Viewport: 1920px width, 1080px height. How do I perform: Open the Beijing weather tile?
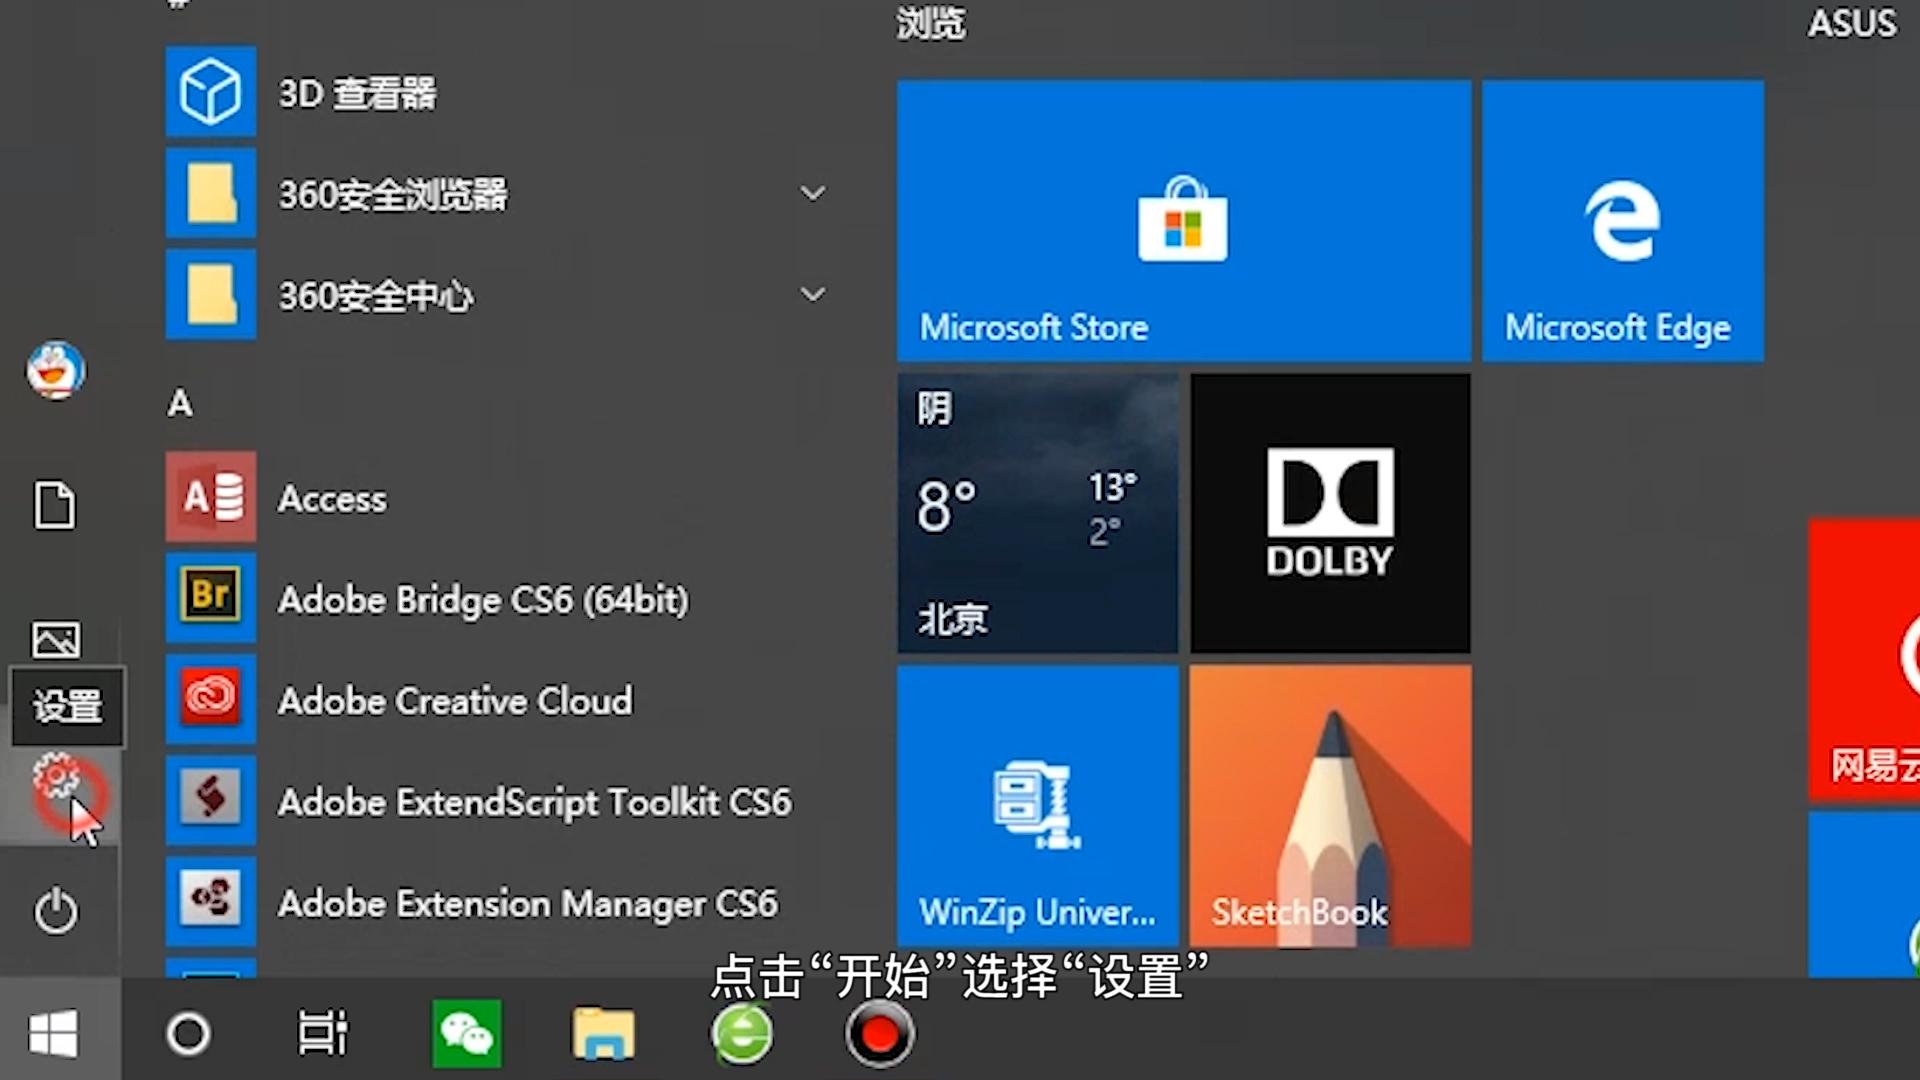pyautogui.click(x=1037, y=513)
